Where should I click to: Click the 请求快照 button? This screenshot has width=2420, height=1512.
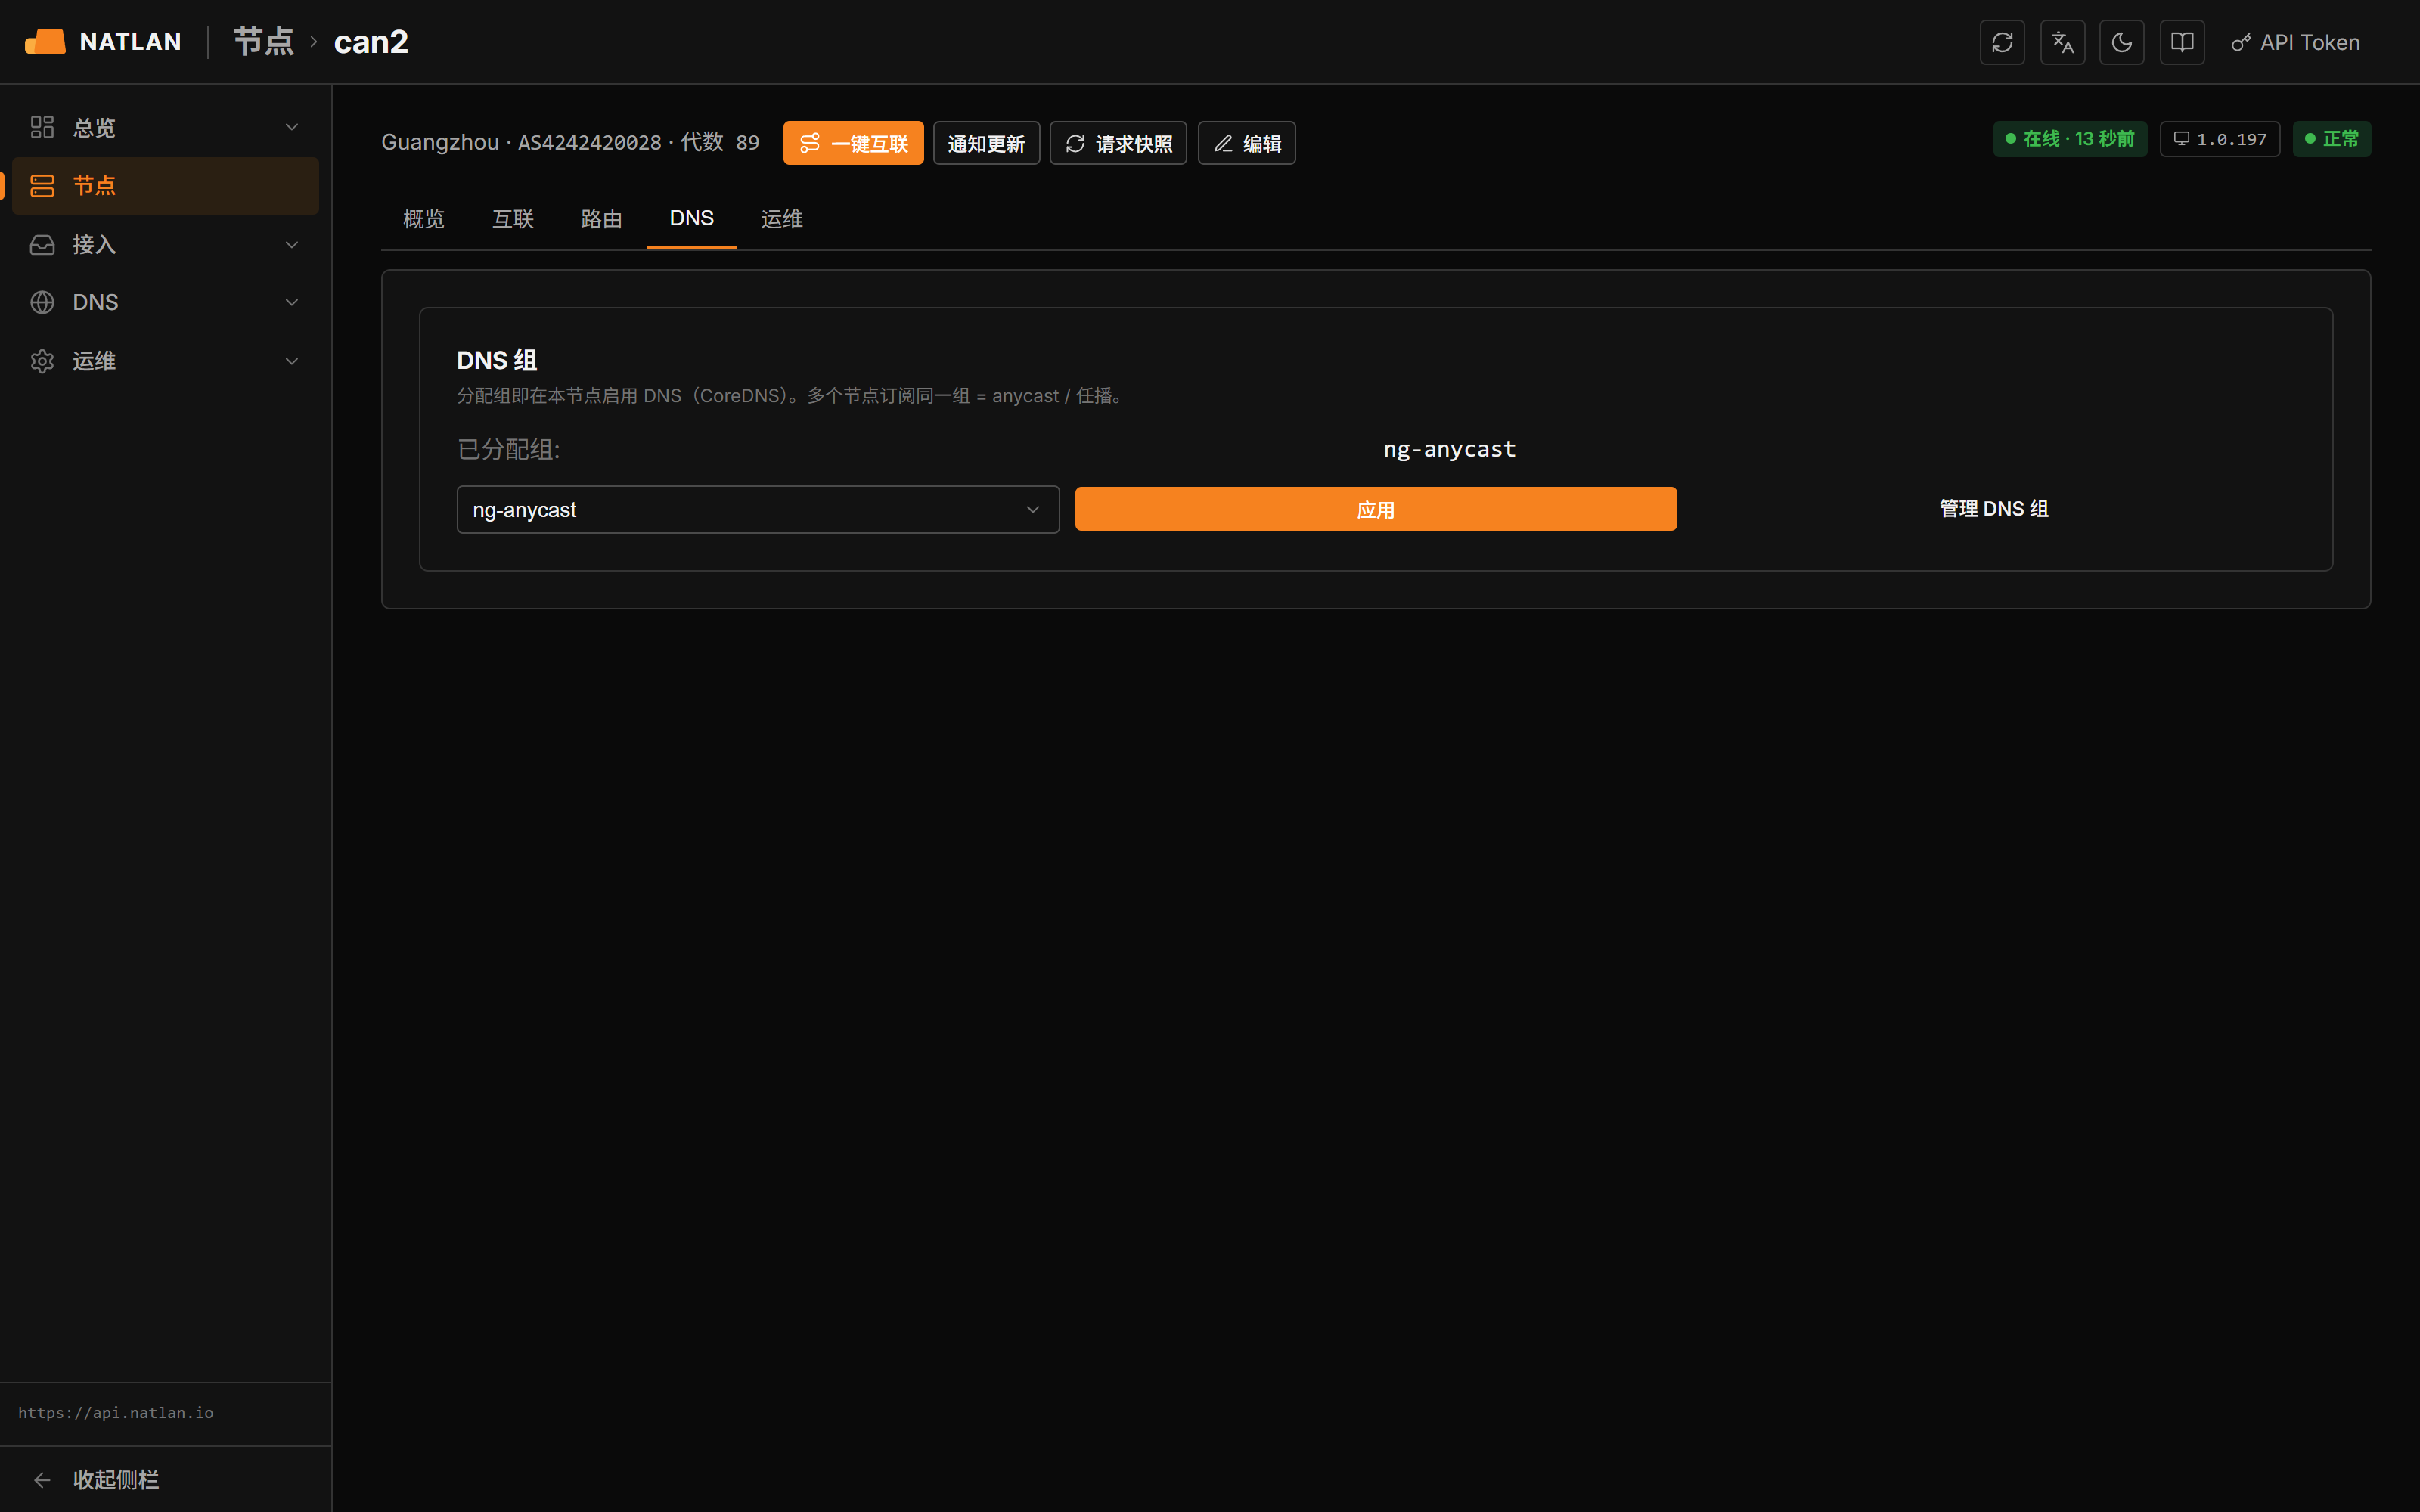click(x=1118, y=143)
